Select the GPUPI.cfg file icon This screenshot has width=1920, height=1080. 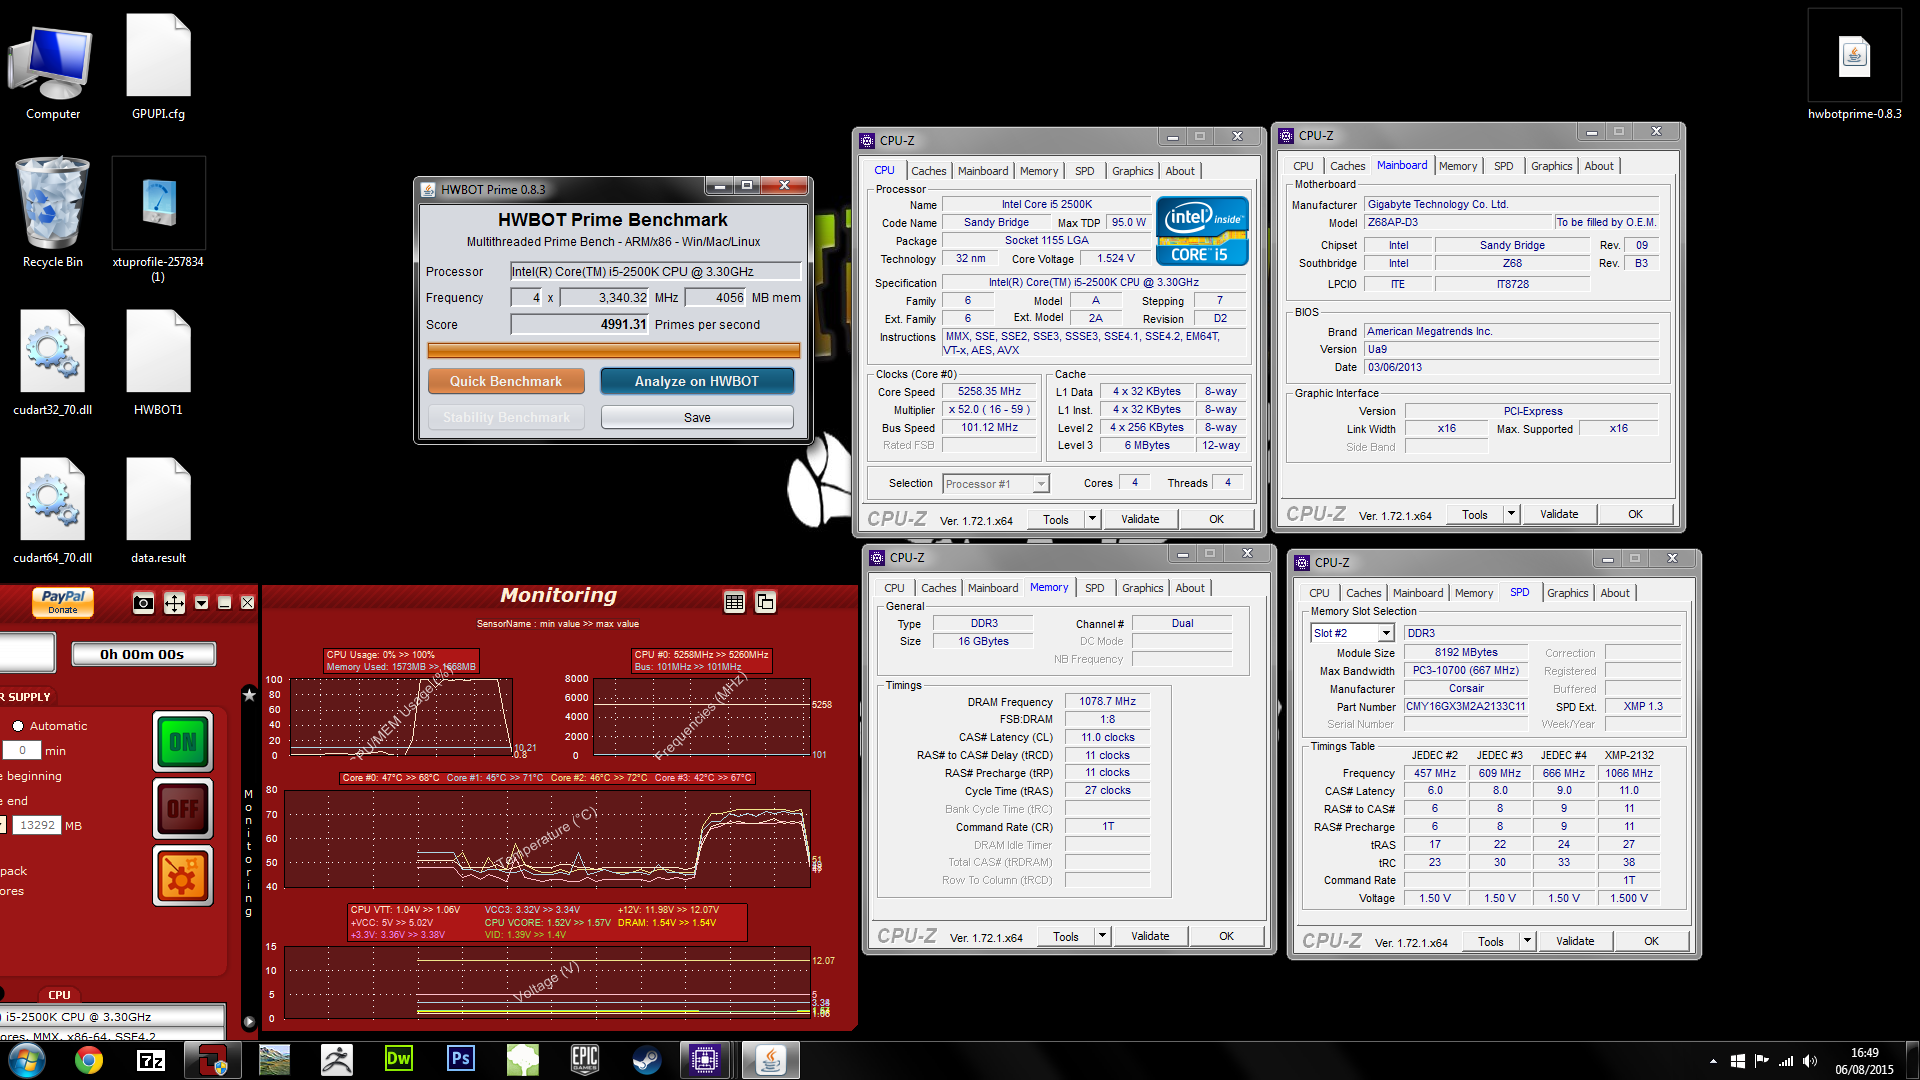pos(158,68)
